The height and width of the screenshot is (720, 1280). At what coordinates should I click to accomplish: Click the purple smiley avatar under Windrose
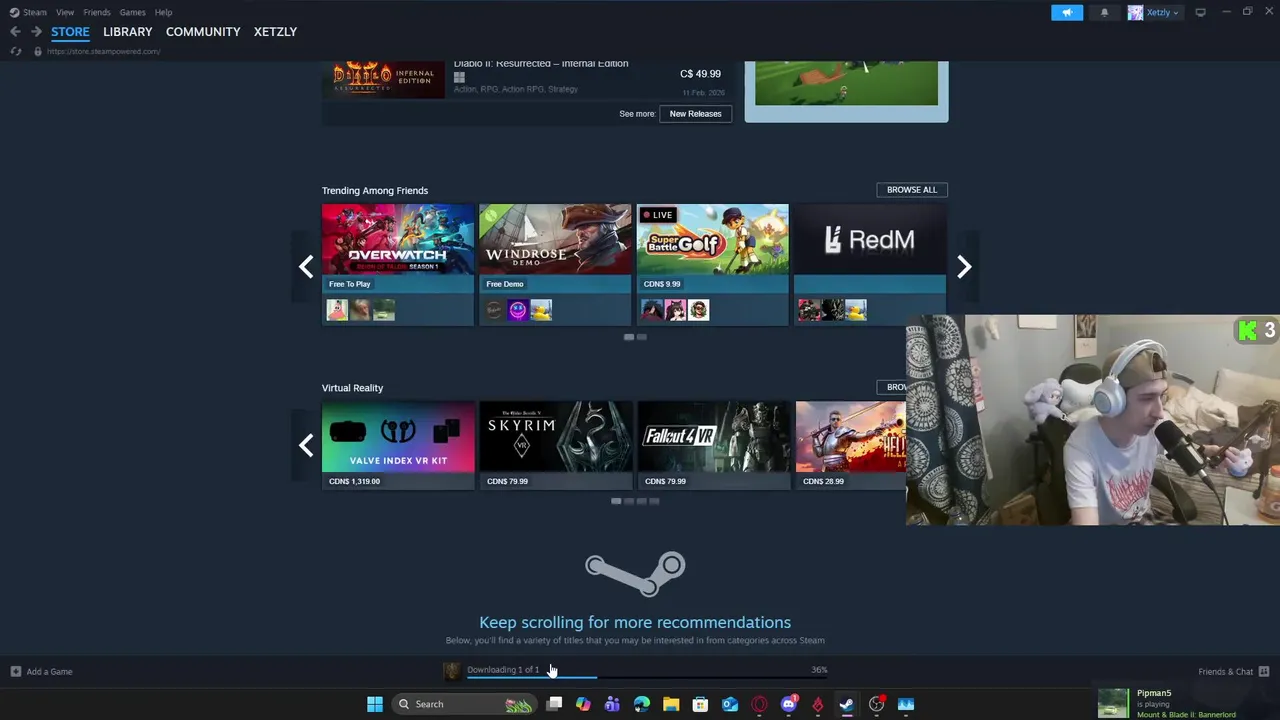517,310
